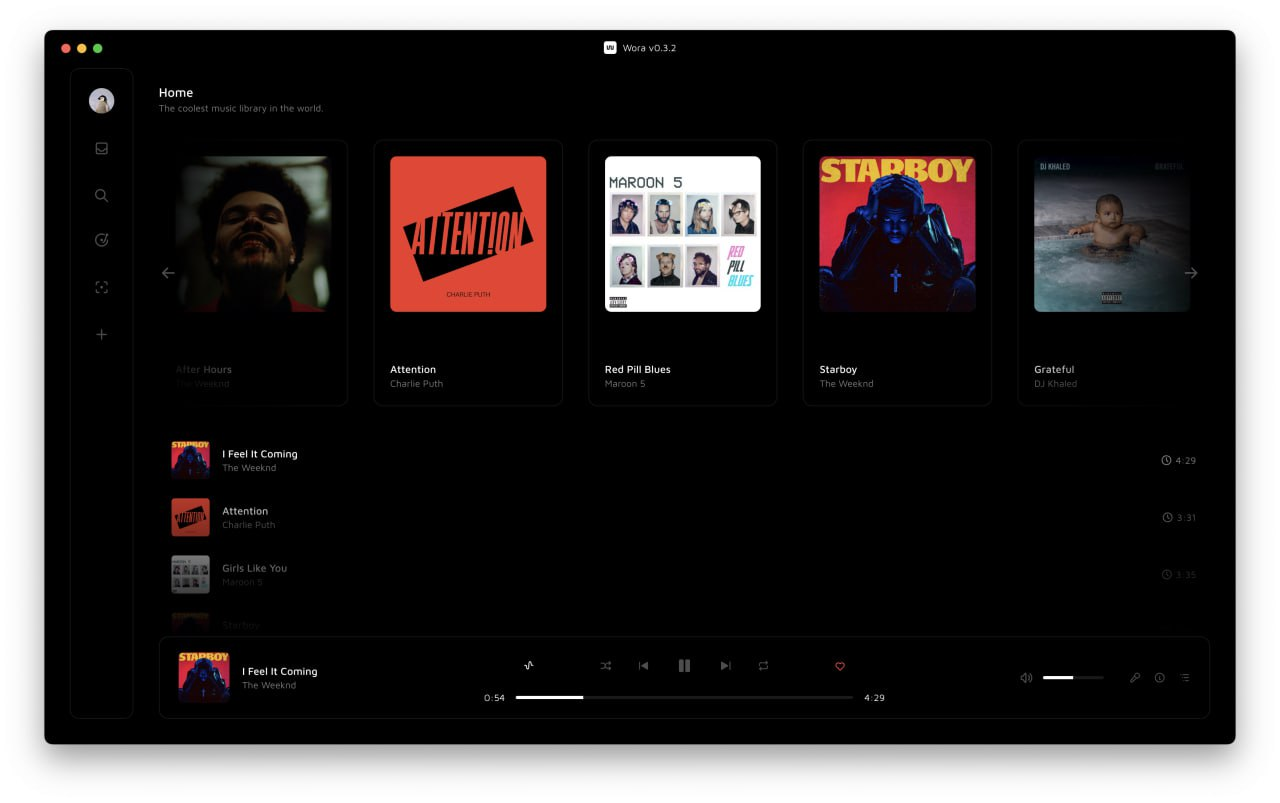Open the Attention album card cover
The height and width of the screenshot is (803, 1280).
point(468,234)
